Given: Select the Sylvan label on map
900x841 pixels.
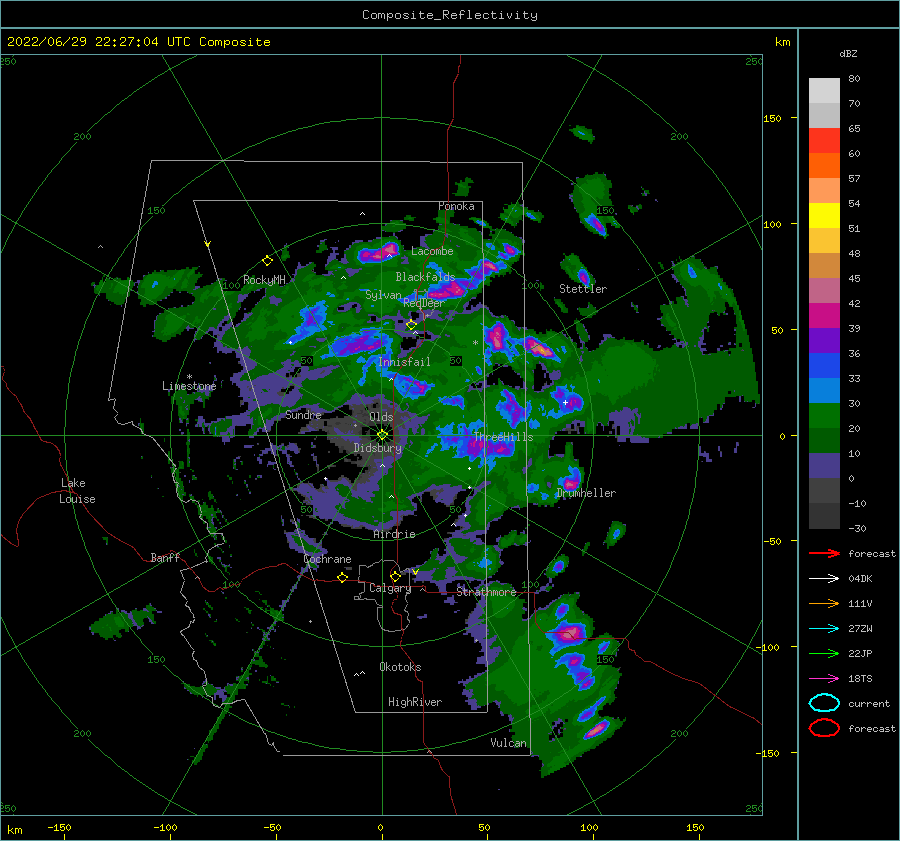Looking at the screenshot, I should tap(383, 295).
